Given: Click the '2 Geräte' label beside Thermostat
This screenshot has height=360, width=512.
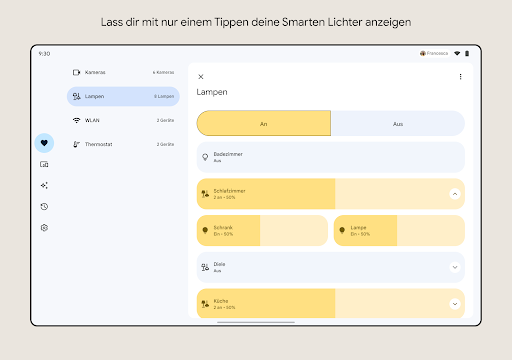Looking at the screenshot, I should click(x=165, y=144).
